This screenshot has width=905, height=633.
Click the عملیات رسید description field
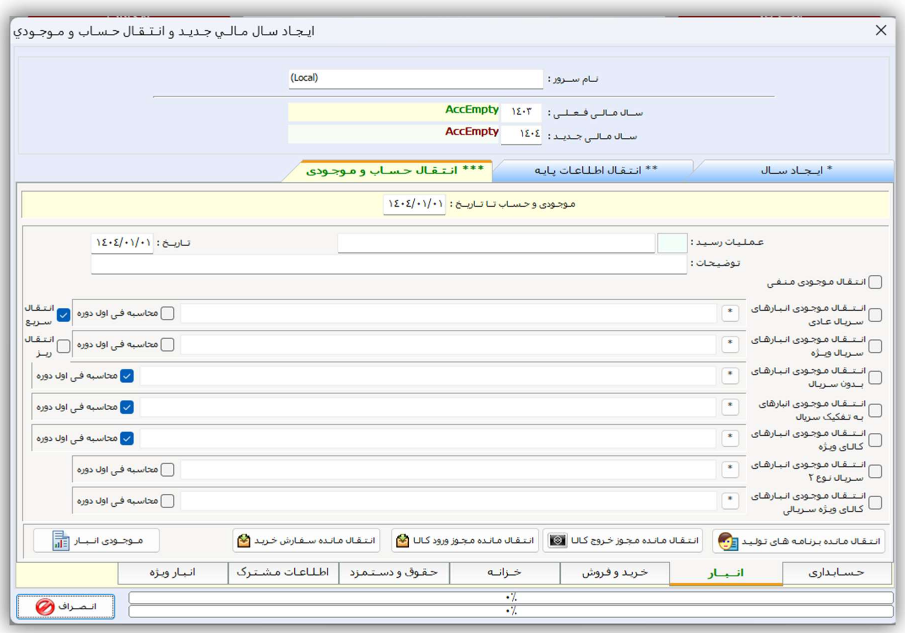click(x=496, y=243)
